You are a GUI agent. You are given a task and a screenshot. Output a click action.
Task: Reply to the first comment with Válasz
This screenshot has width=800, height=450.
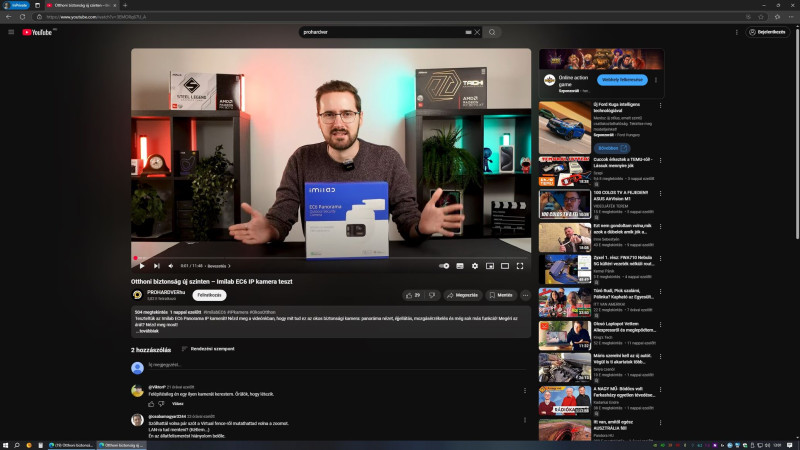(178, 404)
